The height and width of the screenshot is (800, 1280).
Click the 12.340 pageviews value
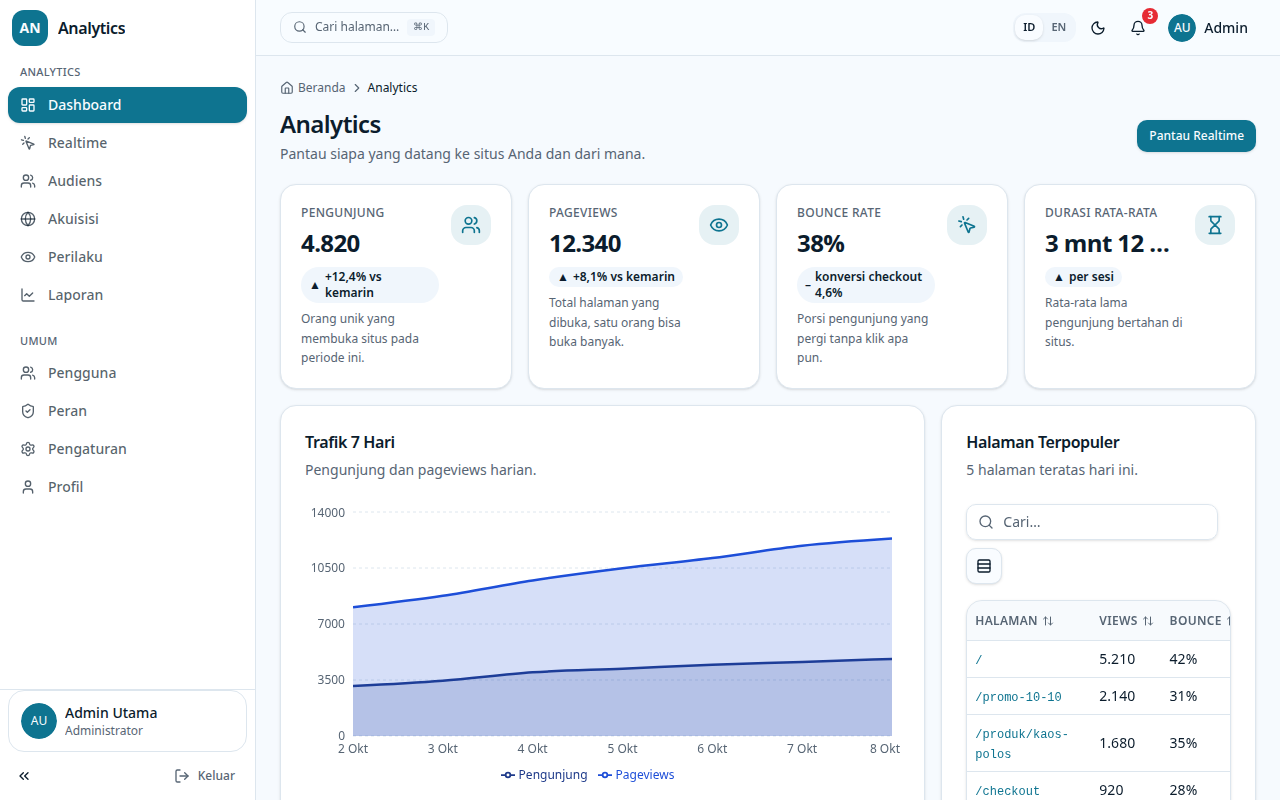tap(585, 244)
